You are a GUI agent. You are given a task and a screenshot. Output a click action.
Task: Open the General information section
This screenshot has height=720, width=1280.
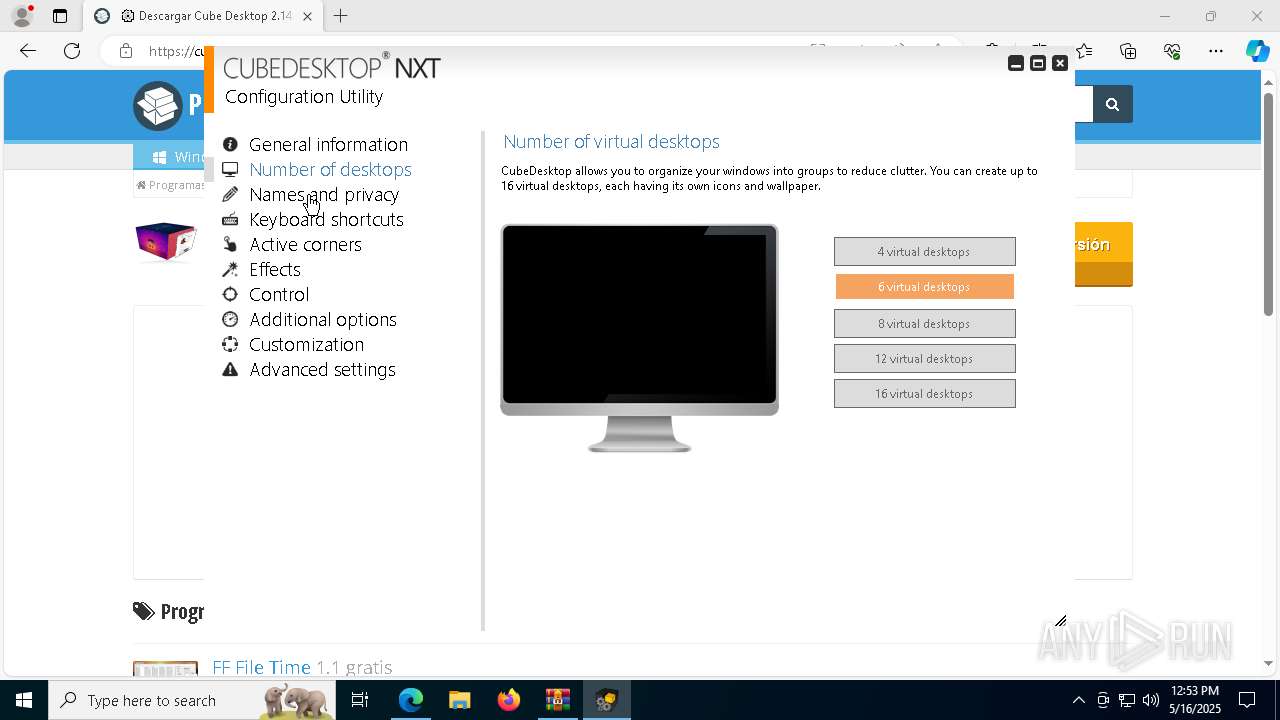(328, 144)
